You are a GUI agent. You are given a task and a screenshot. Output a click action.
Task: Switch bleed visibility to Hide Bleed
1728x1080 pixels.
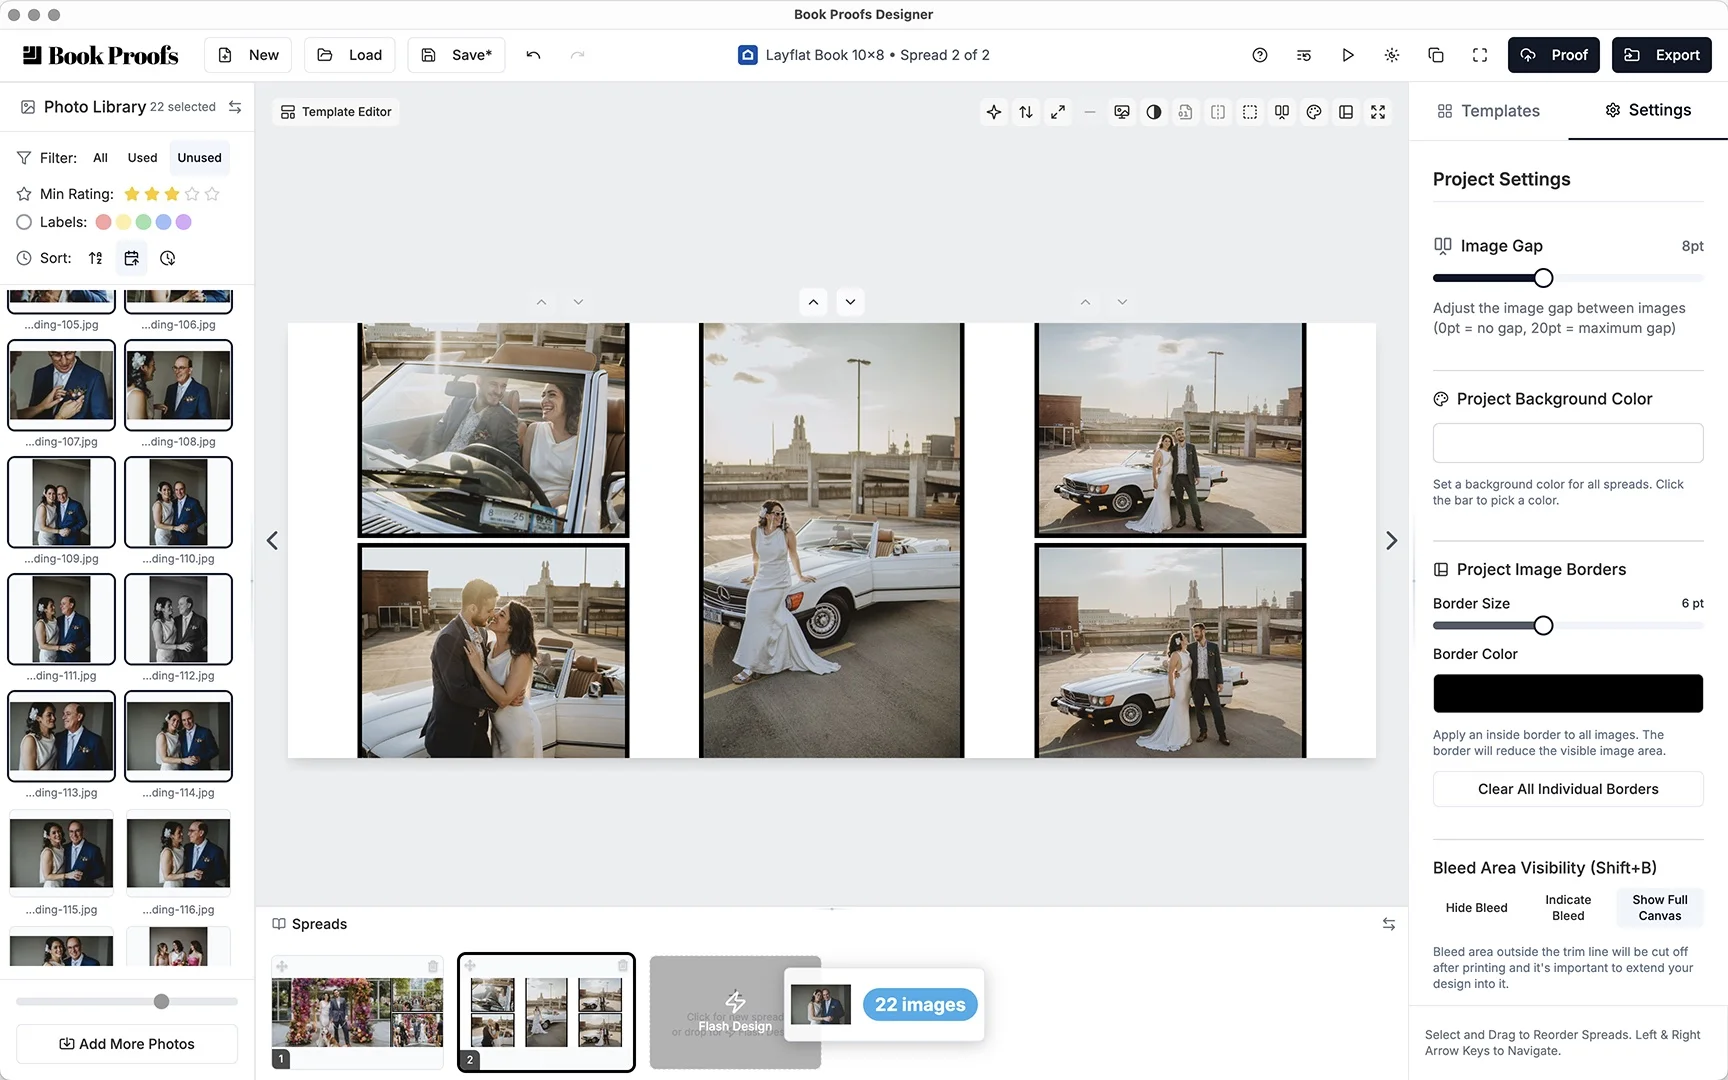(x=1476, y=907)
